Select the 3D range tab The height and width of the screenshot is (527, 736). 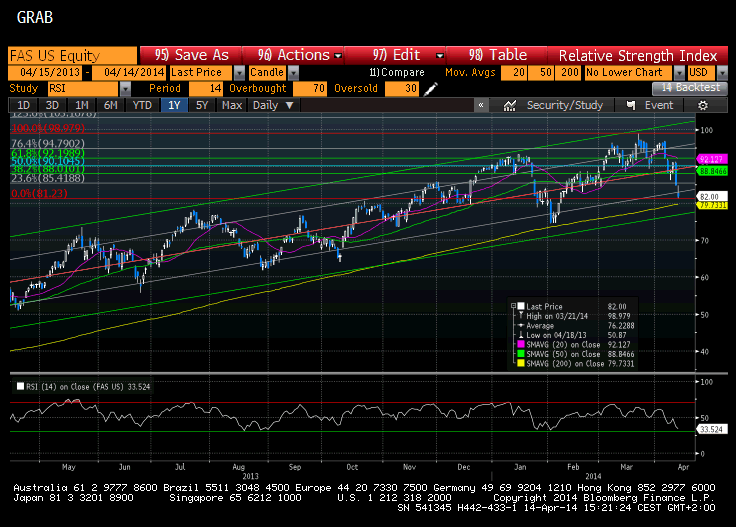(x=52, y=105)
